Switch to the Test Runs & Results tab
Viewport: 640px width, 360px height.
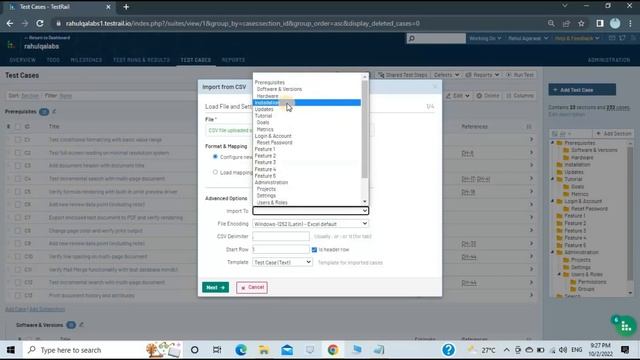[x=141, y=60]
